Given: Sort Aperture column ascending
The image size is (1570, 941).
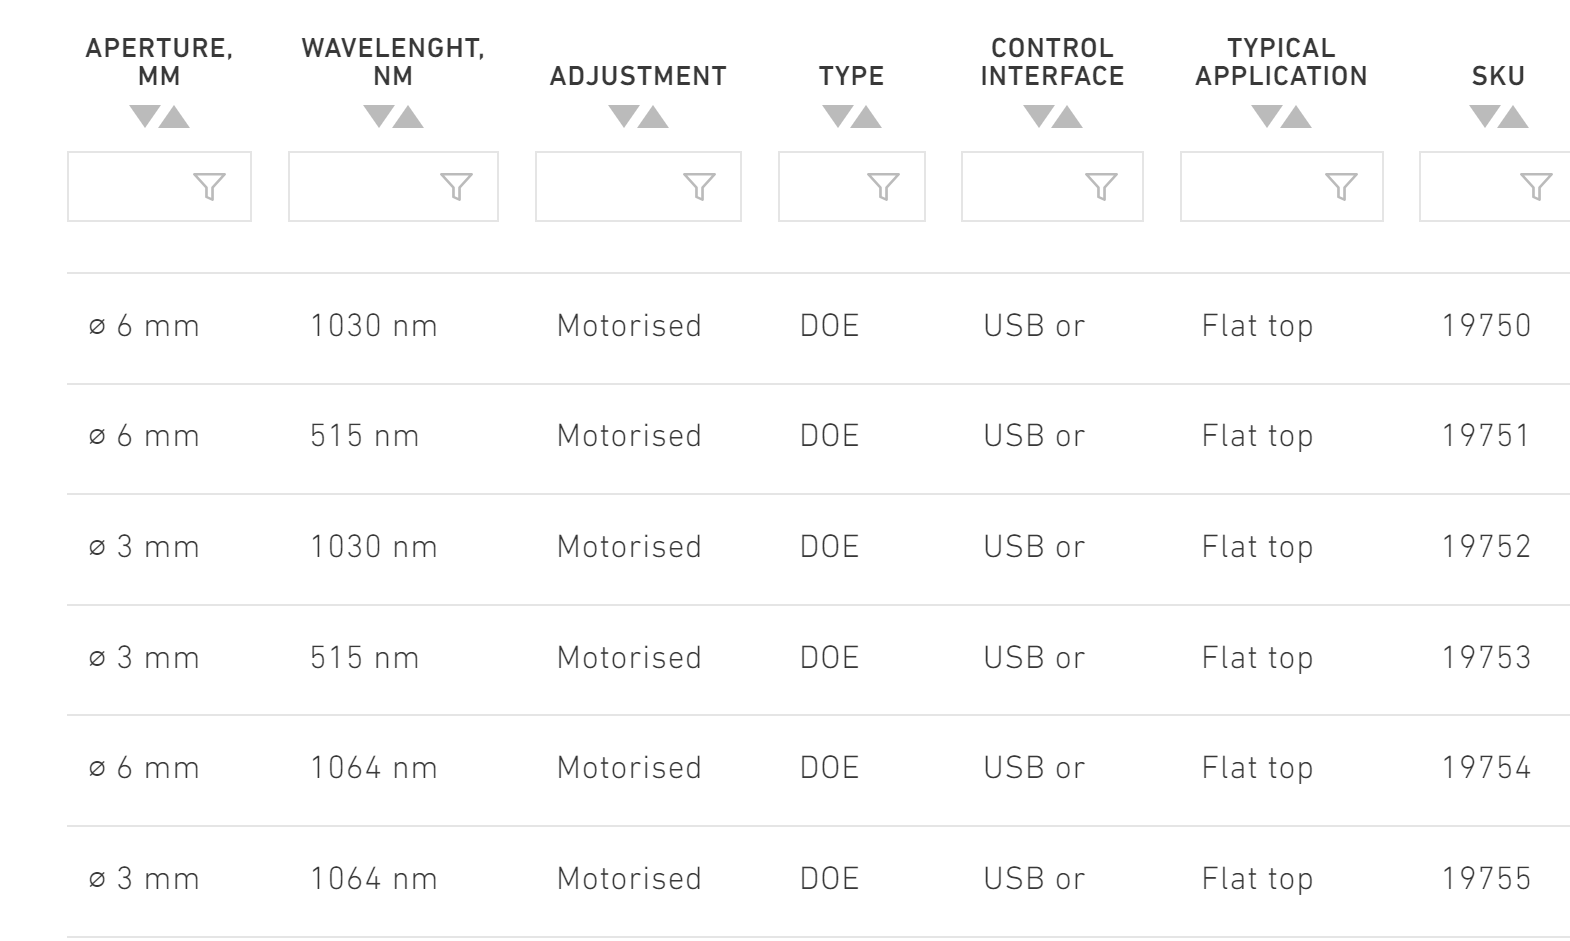Looking at the screenshot, I should (x=175, y=118).
